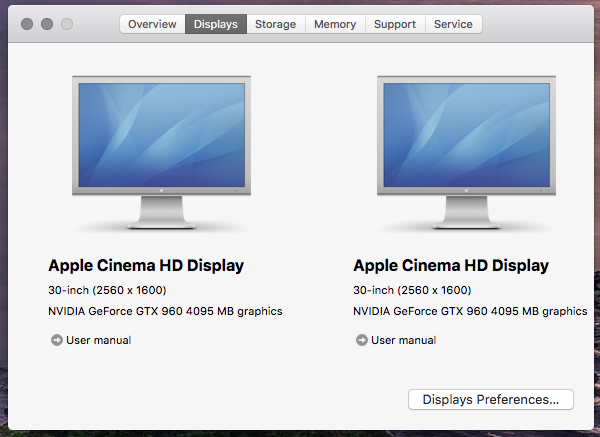This screenshot has height=437, width=600.
Task: Close the window with the close button
Action: pos(27,24)
